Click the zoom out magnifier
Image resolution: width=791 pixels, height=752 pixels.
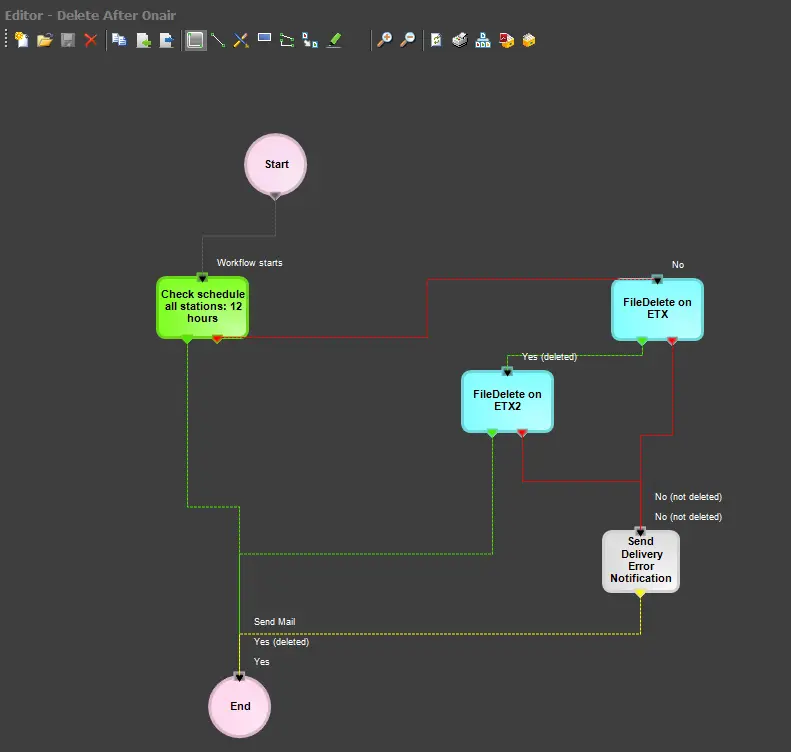tap(407, 40)
